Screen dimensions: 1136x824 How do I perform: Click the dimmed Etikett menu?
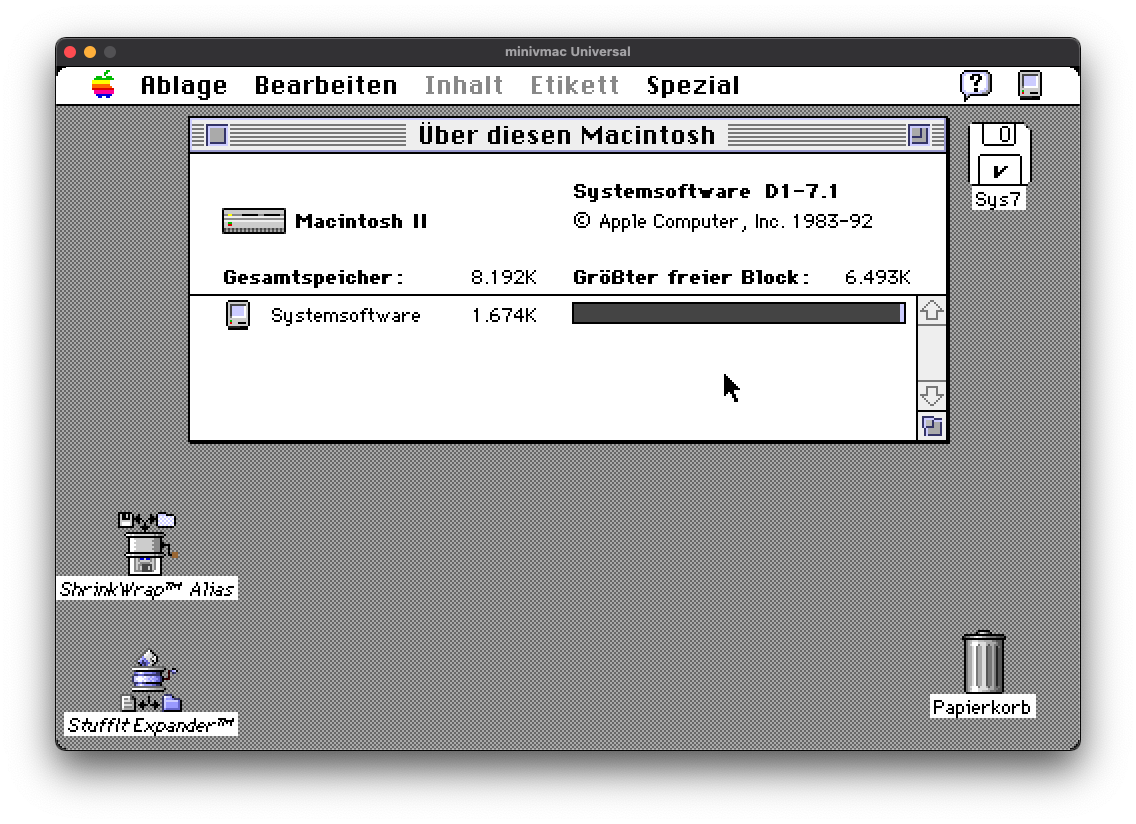[575, 86]
